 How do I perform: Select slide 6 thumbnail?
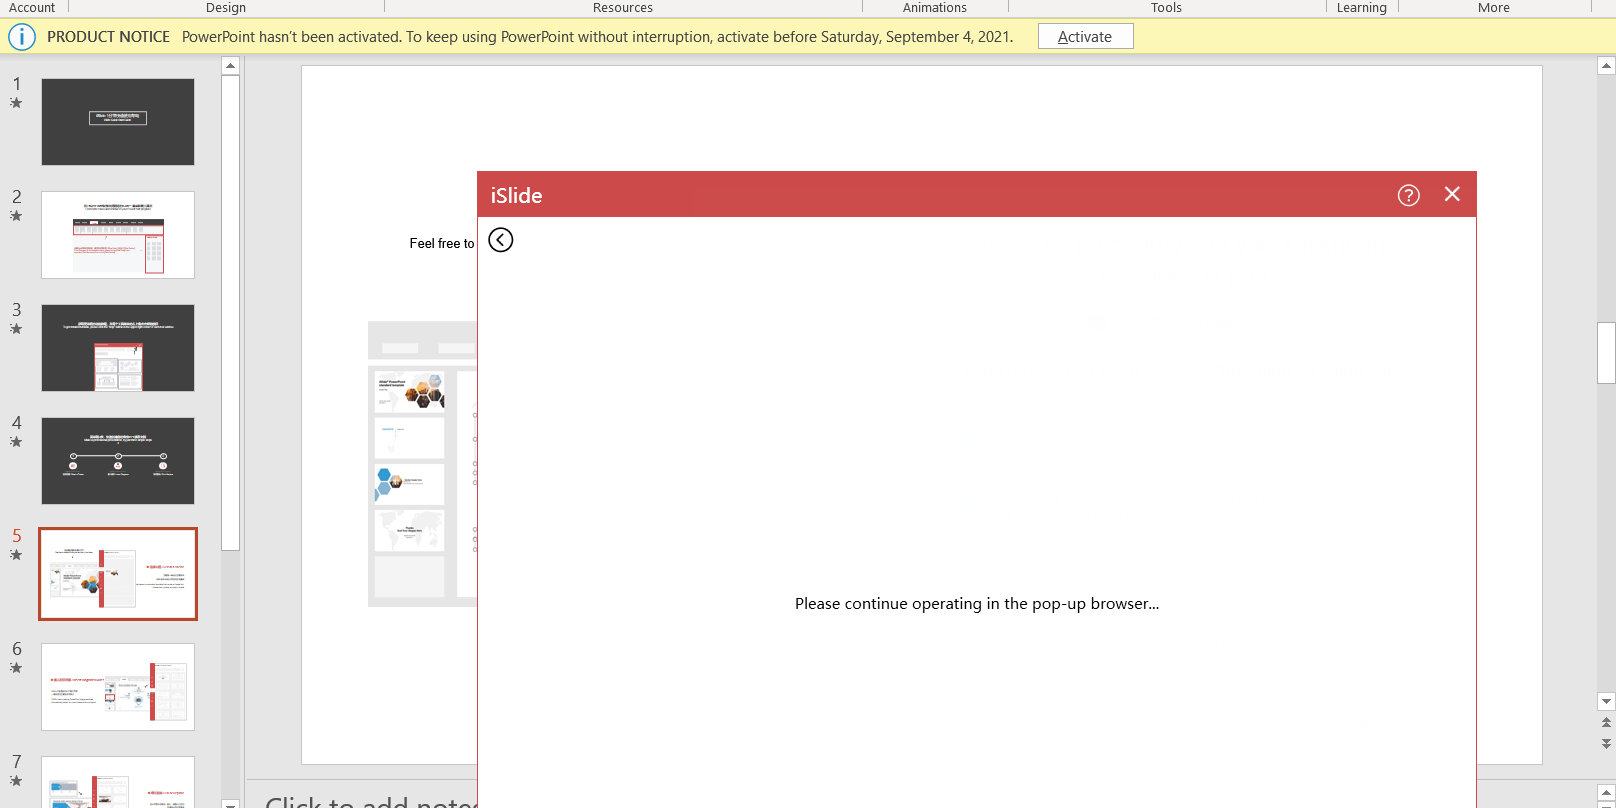[x=118, y=687]
